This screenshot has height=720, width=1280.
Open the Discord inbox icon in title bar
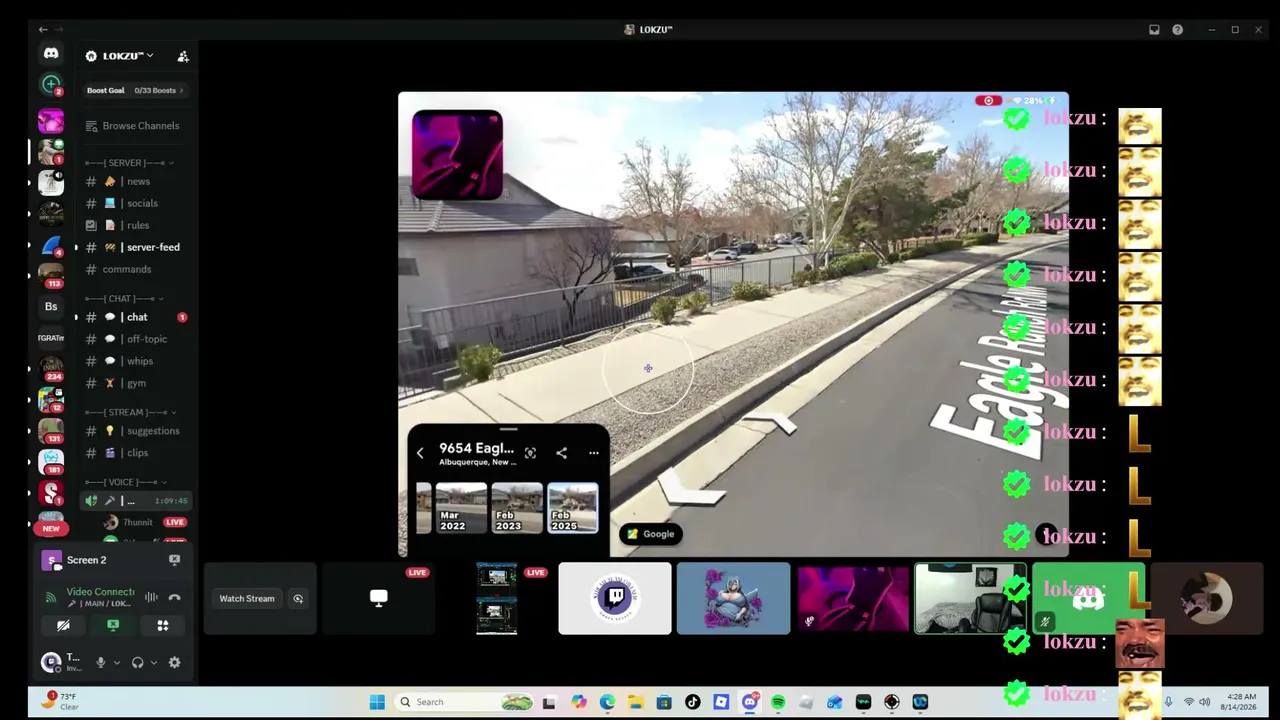click(1154, 30)
